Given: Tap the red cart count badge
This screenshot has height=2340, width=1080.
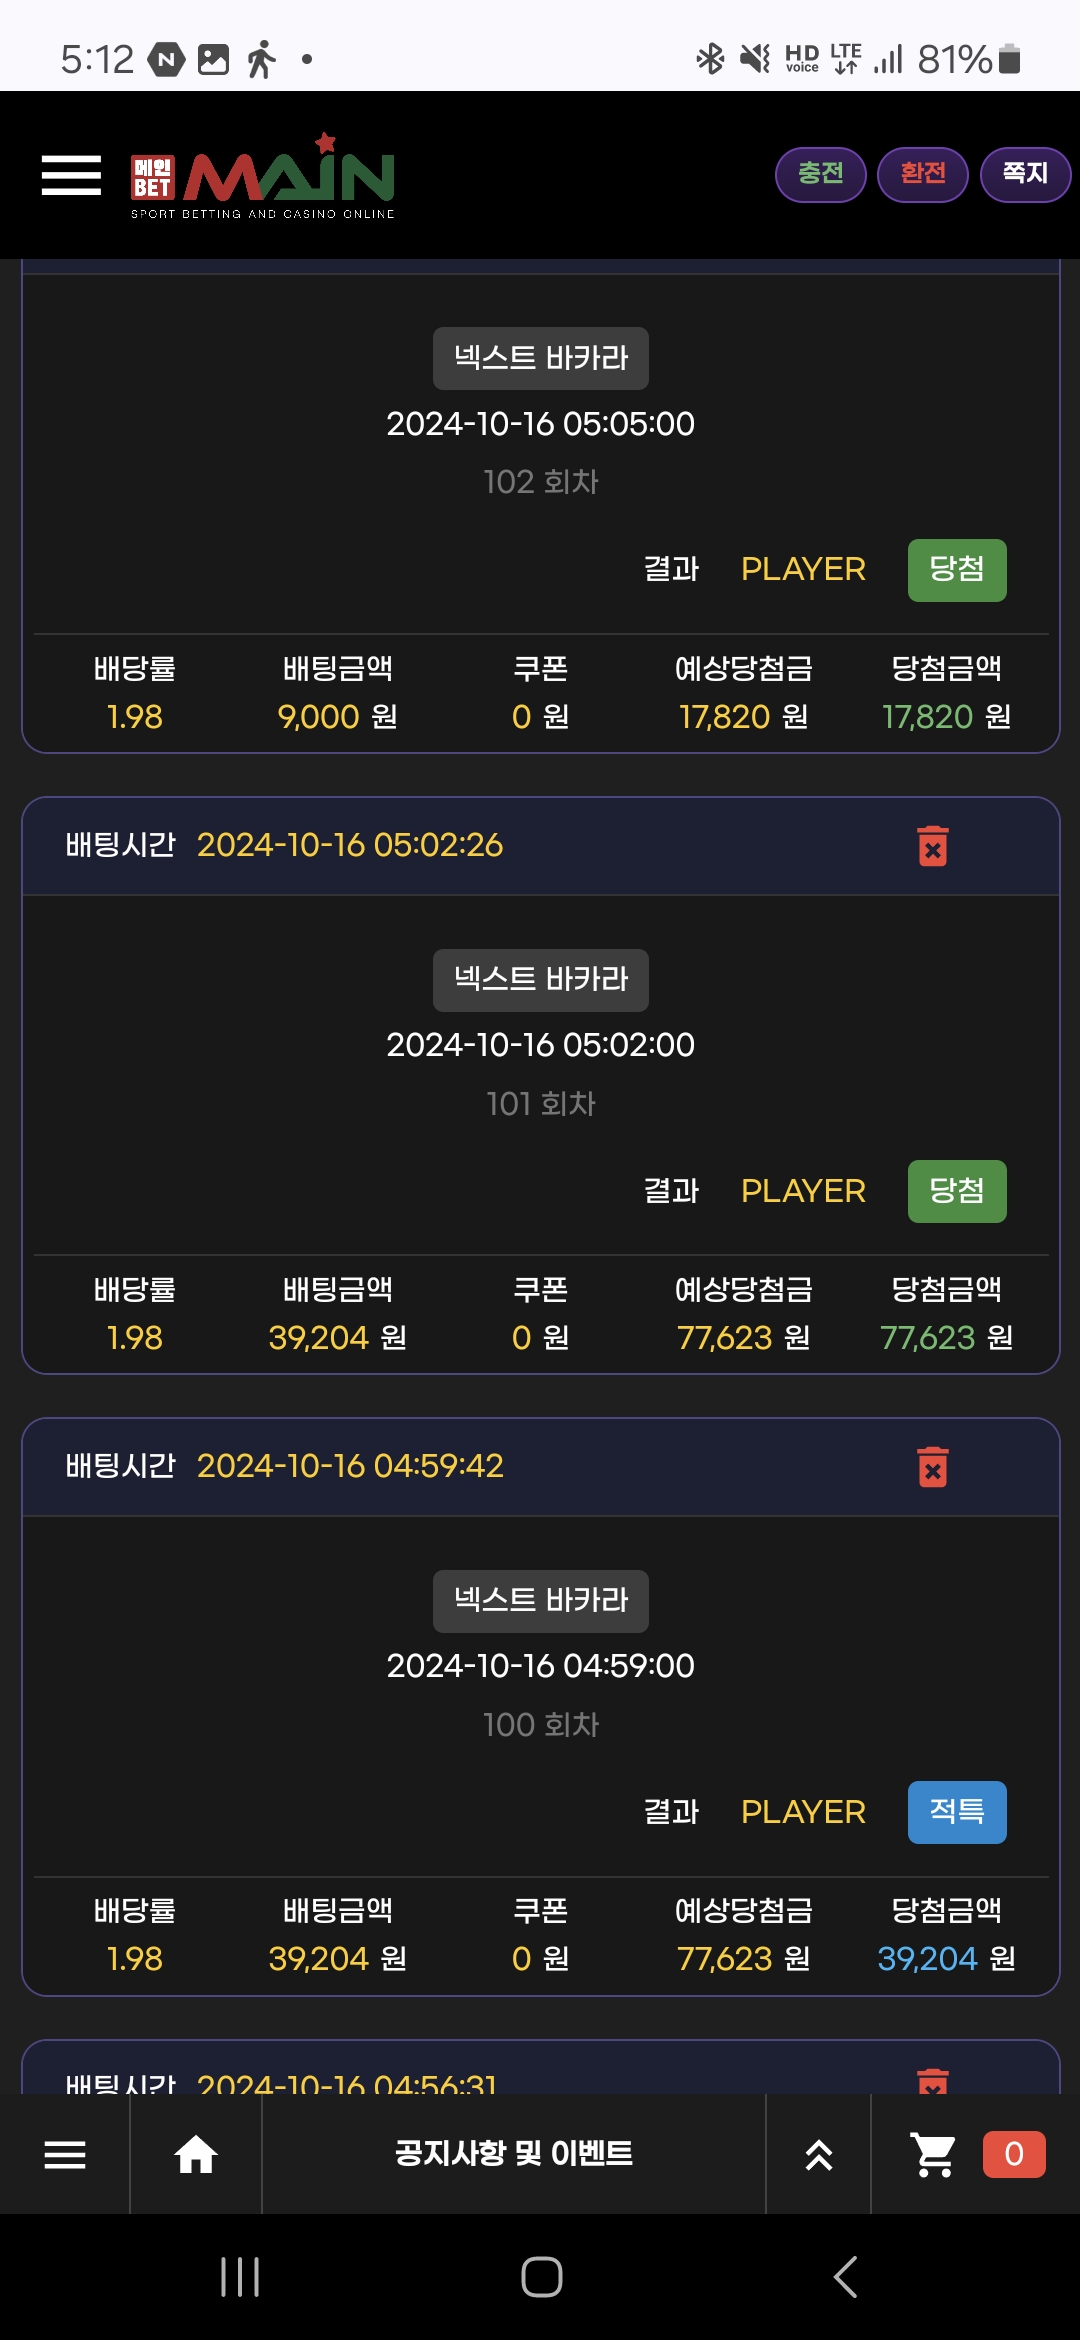Looking at the screenshot, I should [x=1013, y=2154].
